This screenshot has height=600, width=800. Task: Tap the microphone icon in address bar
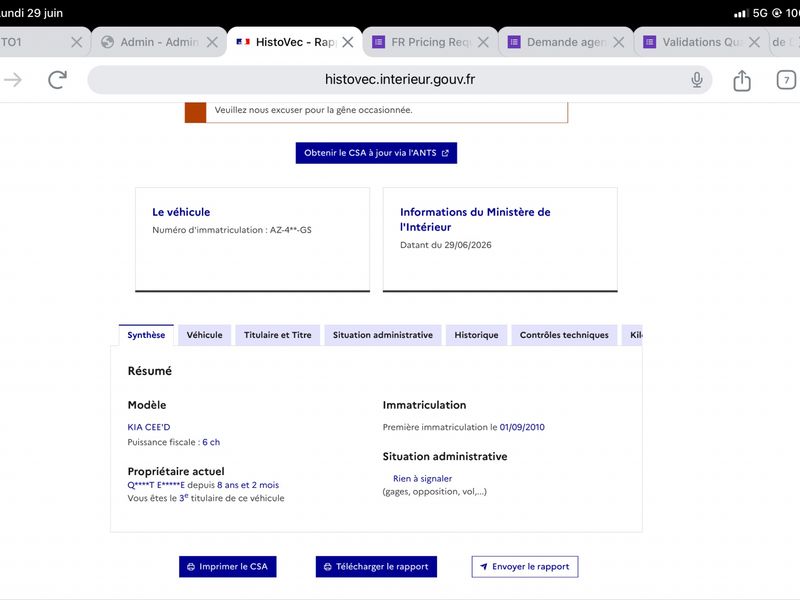(696, 80)
